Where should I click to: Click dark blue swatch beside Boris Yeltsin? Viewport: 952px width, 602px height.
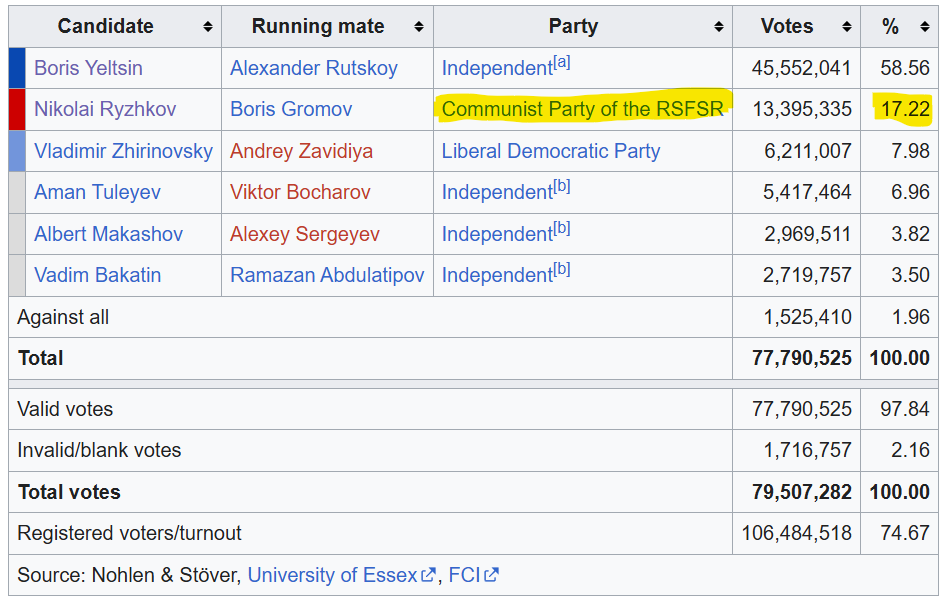tap(17, 68)
